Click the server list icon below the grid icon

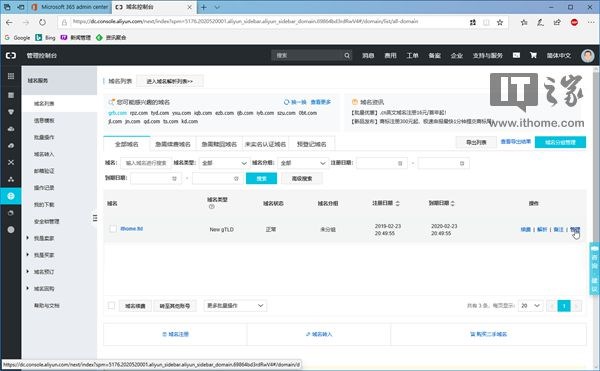click(11, 95)
